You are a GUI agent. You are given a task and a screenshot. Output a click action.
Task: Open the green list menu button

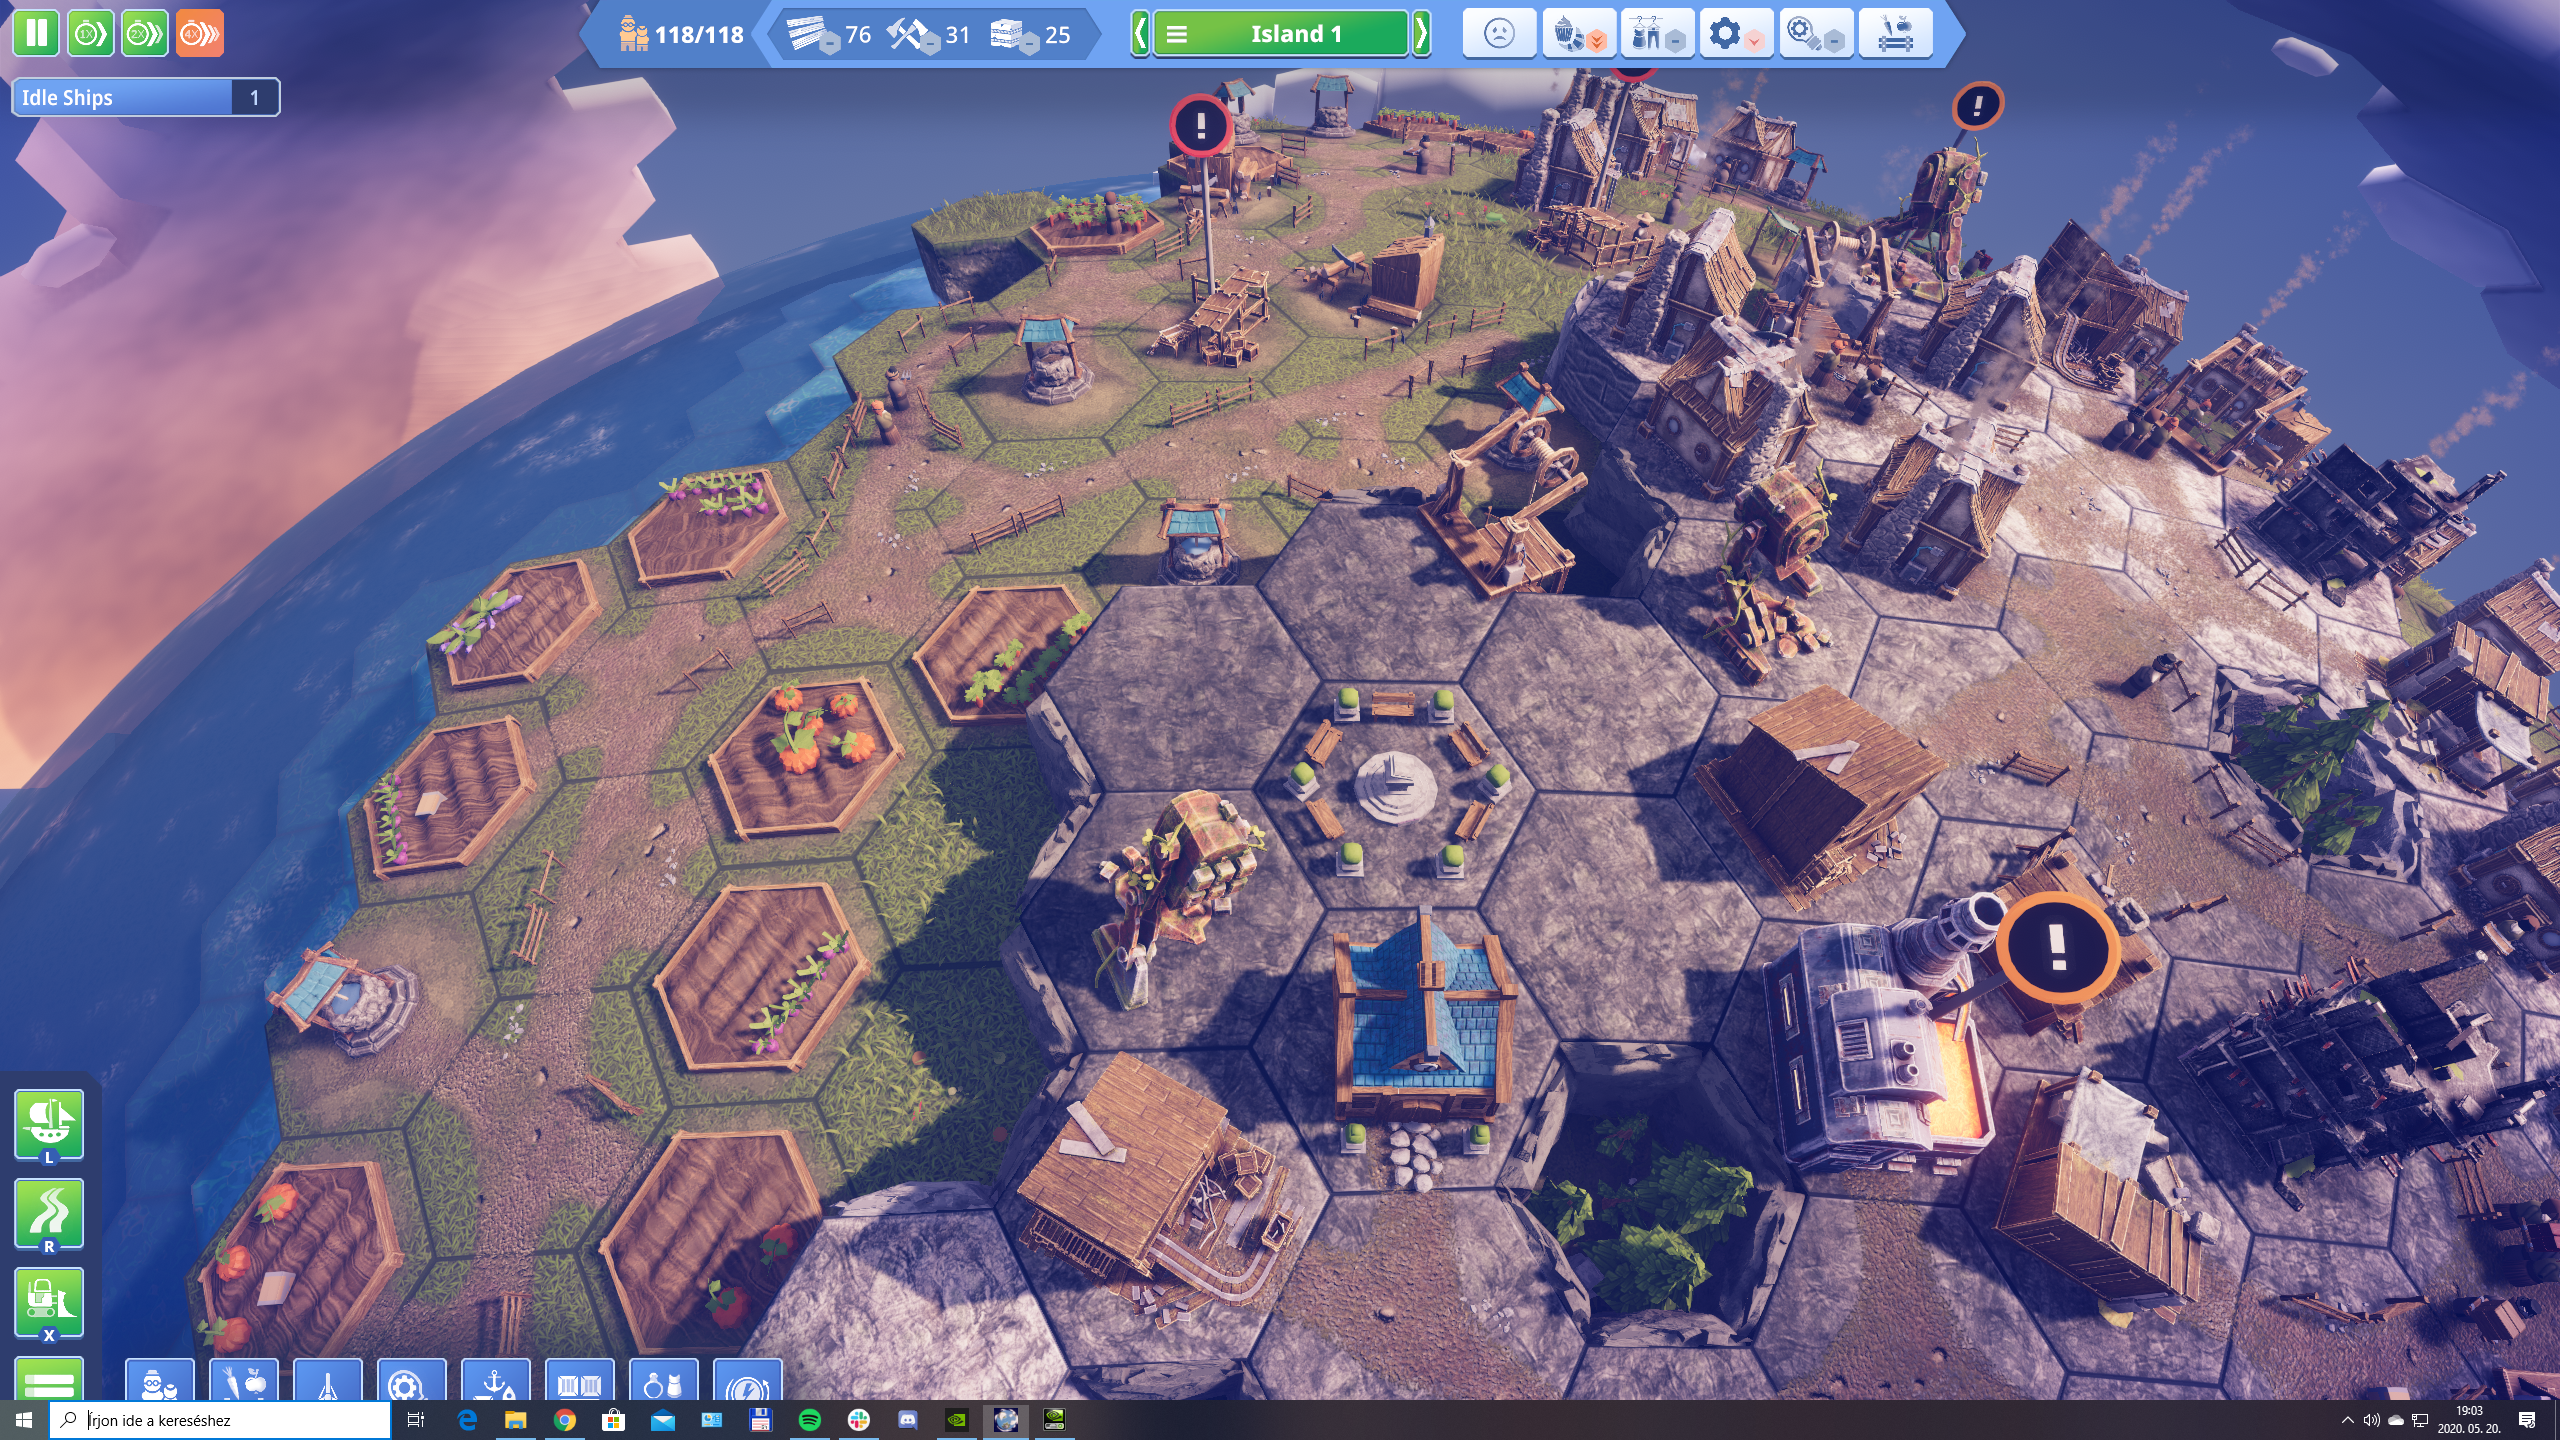(x=49, y=1380)
